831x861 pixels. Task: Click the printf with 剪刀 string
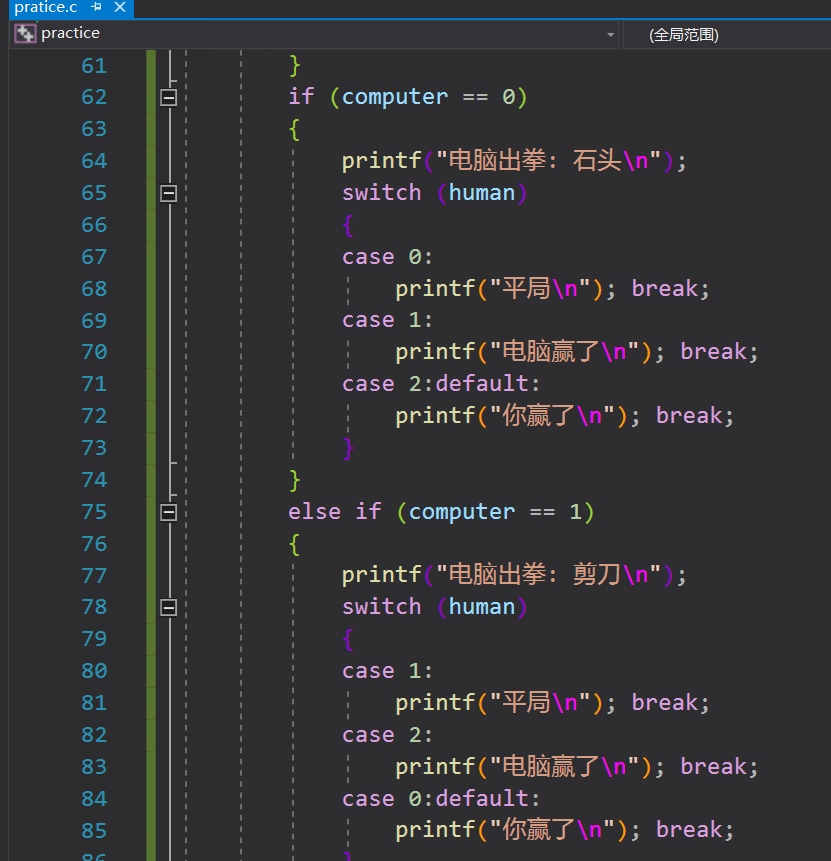pyautogui.click(x=514, y=575)
